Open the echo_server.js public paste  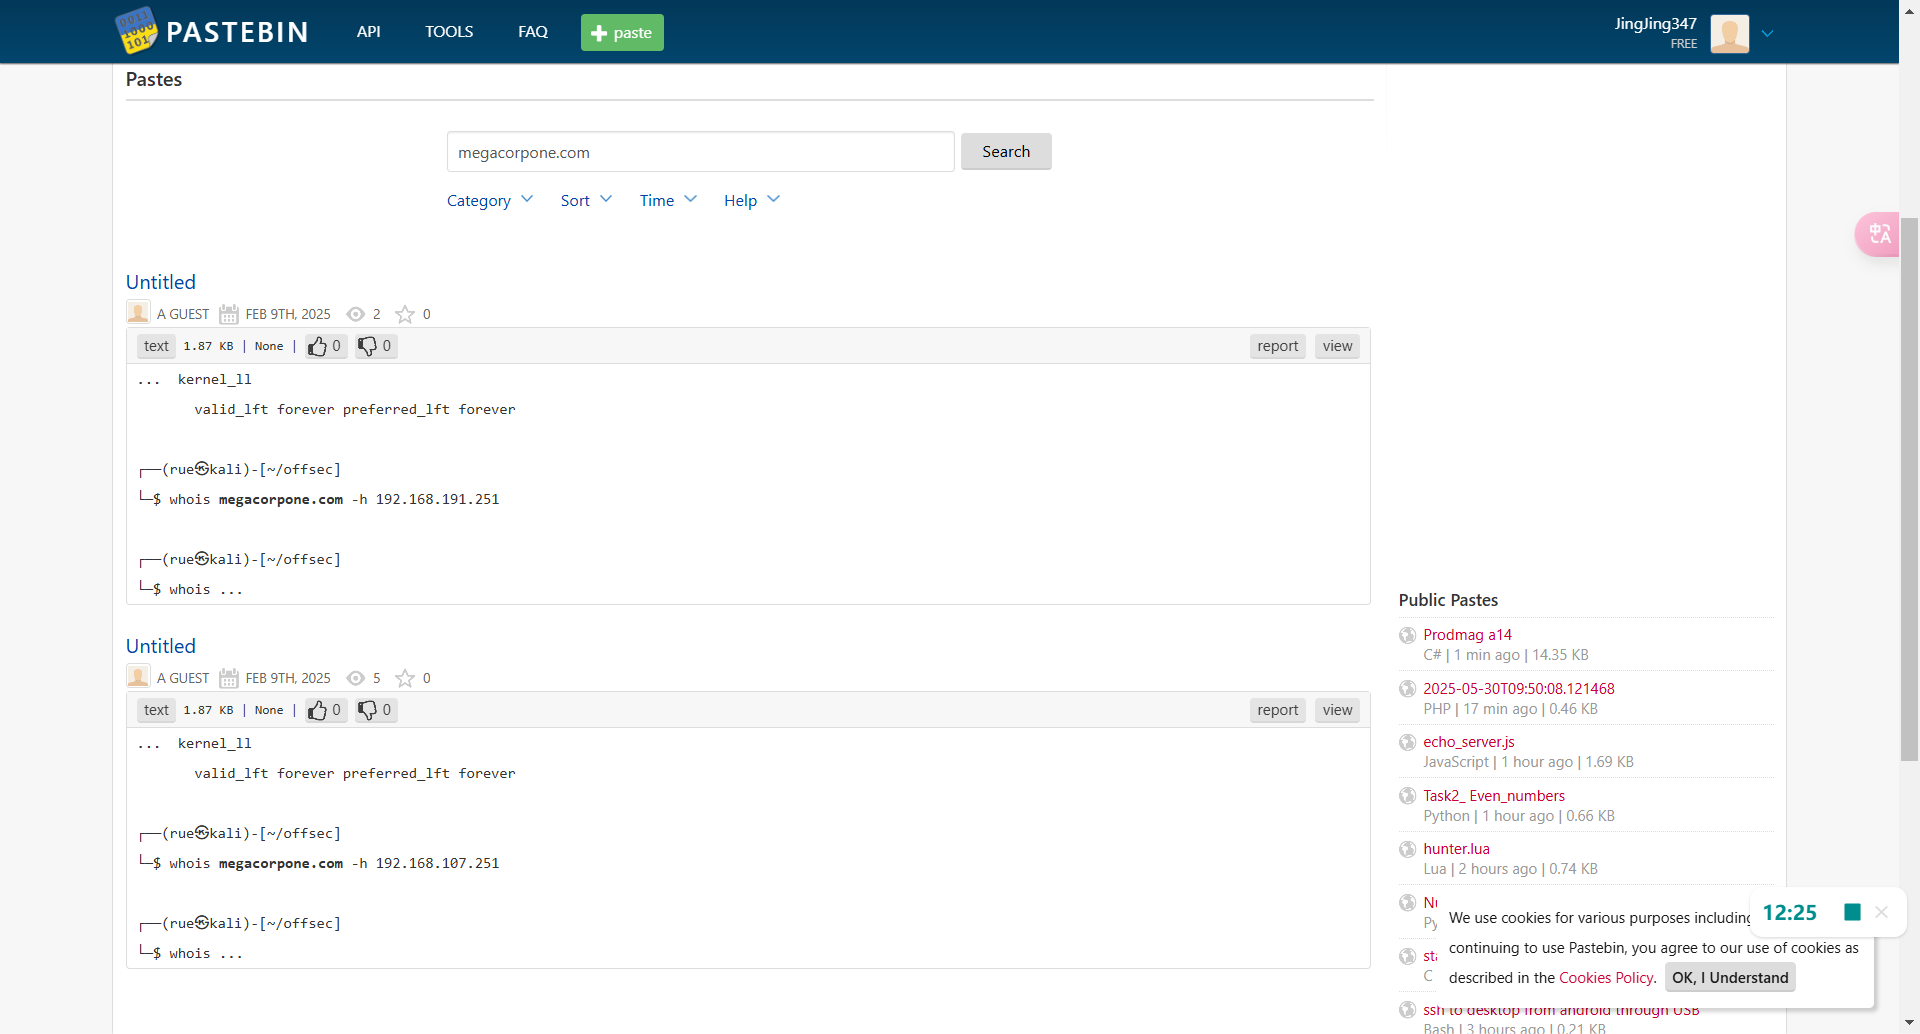(1468, 742)
